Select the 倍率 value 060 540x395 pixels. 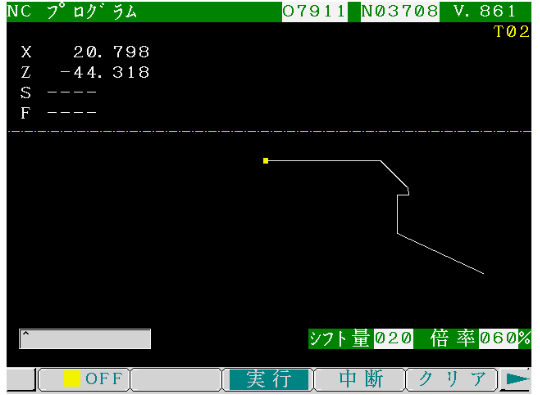coord(498,338)
